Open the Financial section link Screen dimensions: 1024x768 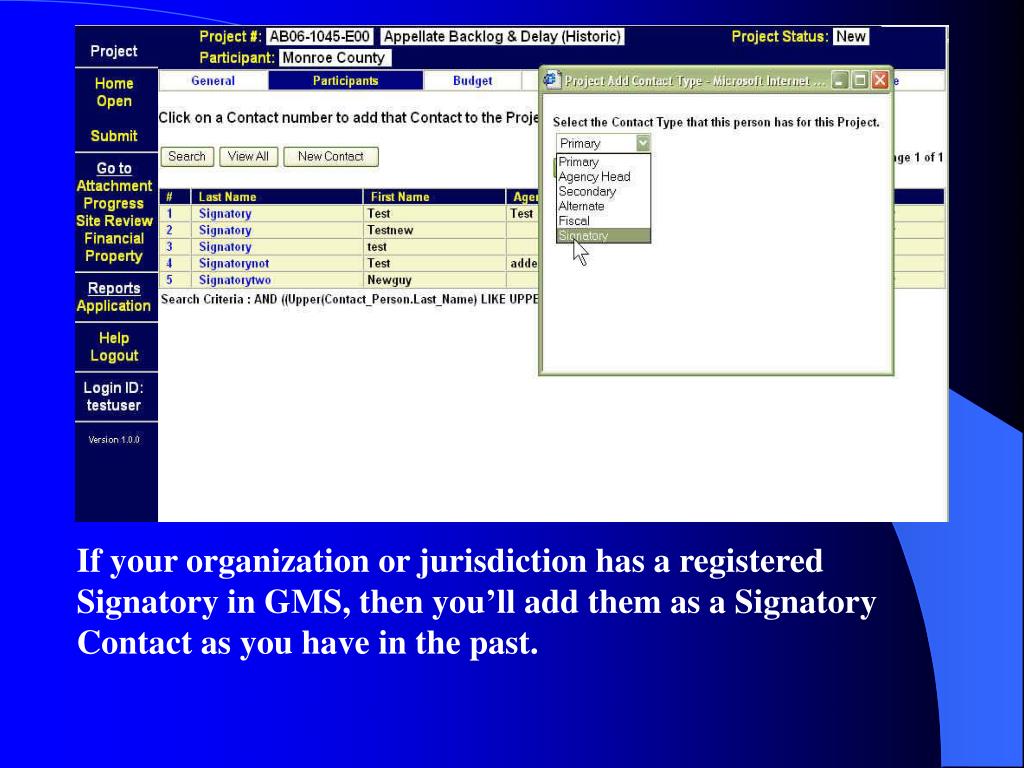point(114,239)
